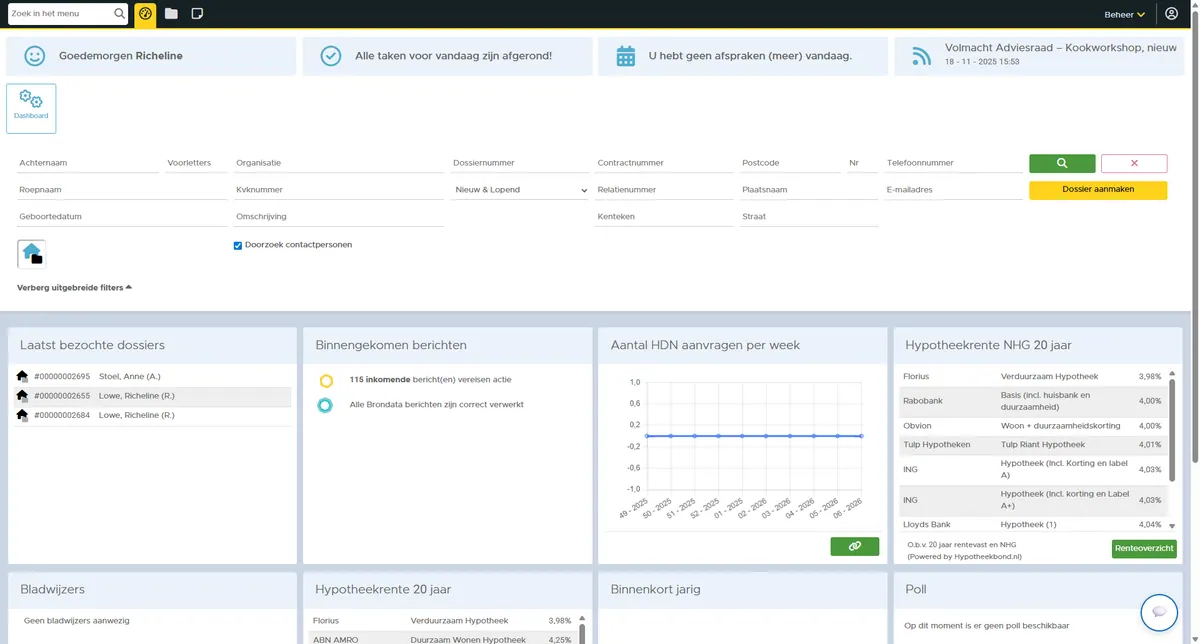This screenshot has width=1200, height=644.
Task: Click the Telefoonnummer input field
Action: point(953,163)
